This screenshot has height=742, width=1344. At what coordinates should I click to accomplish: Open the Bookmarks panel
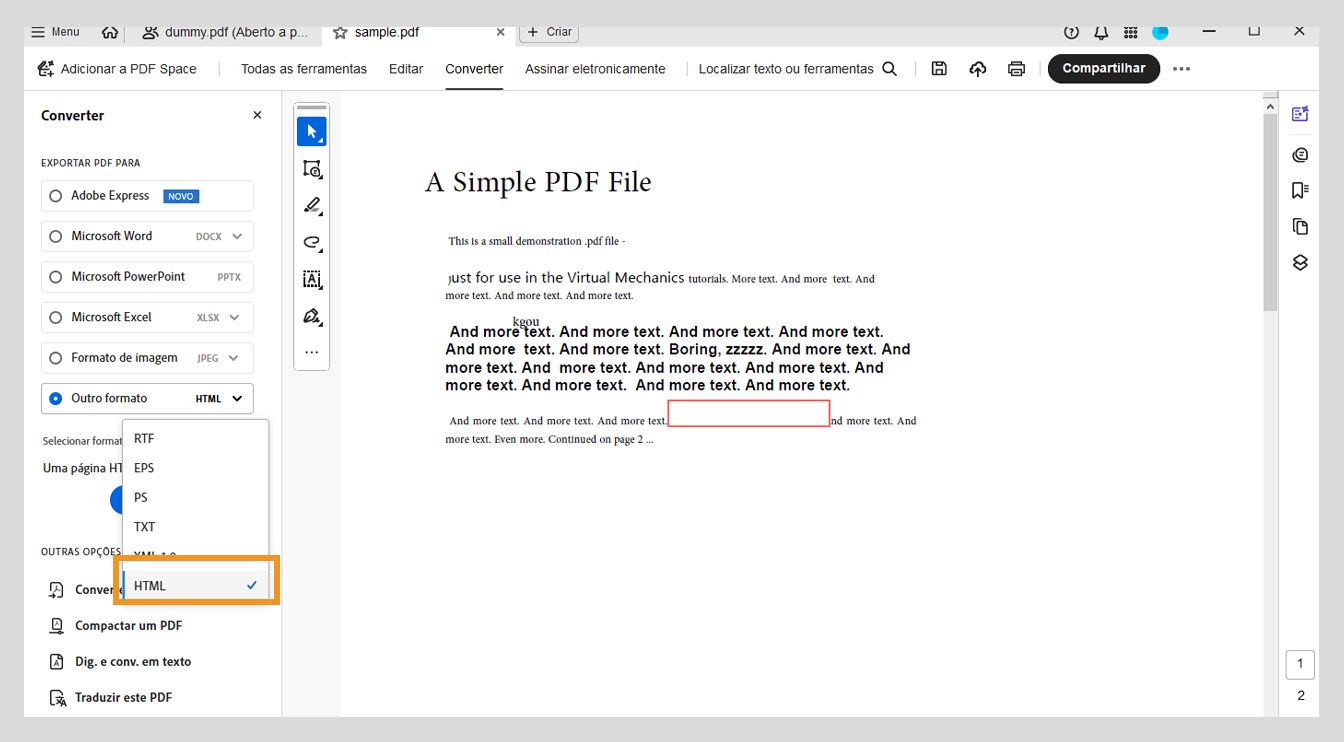click(1300, 189)
